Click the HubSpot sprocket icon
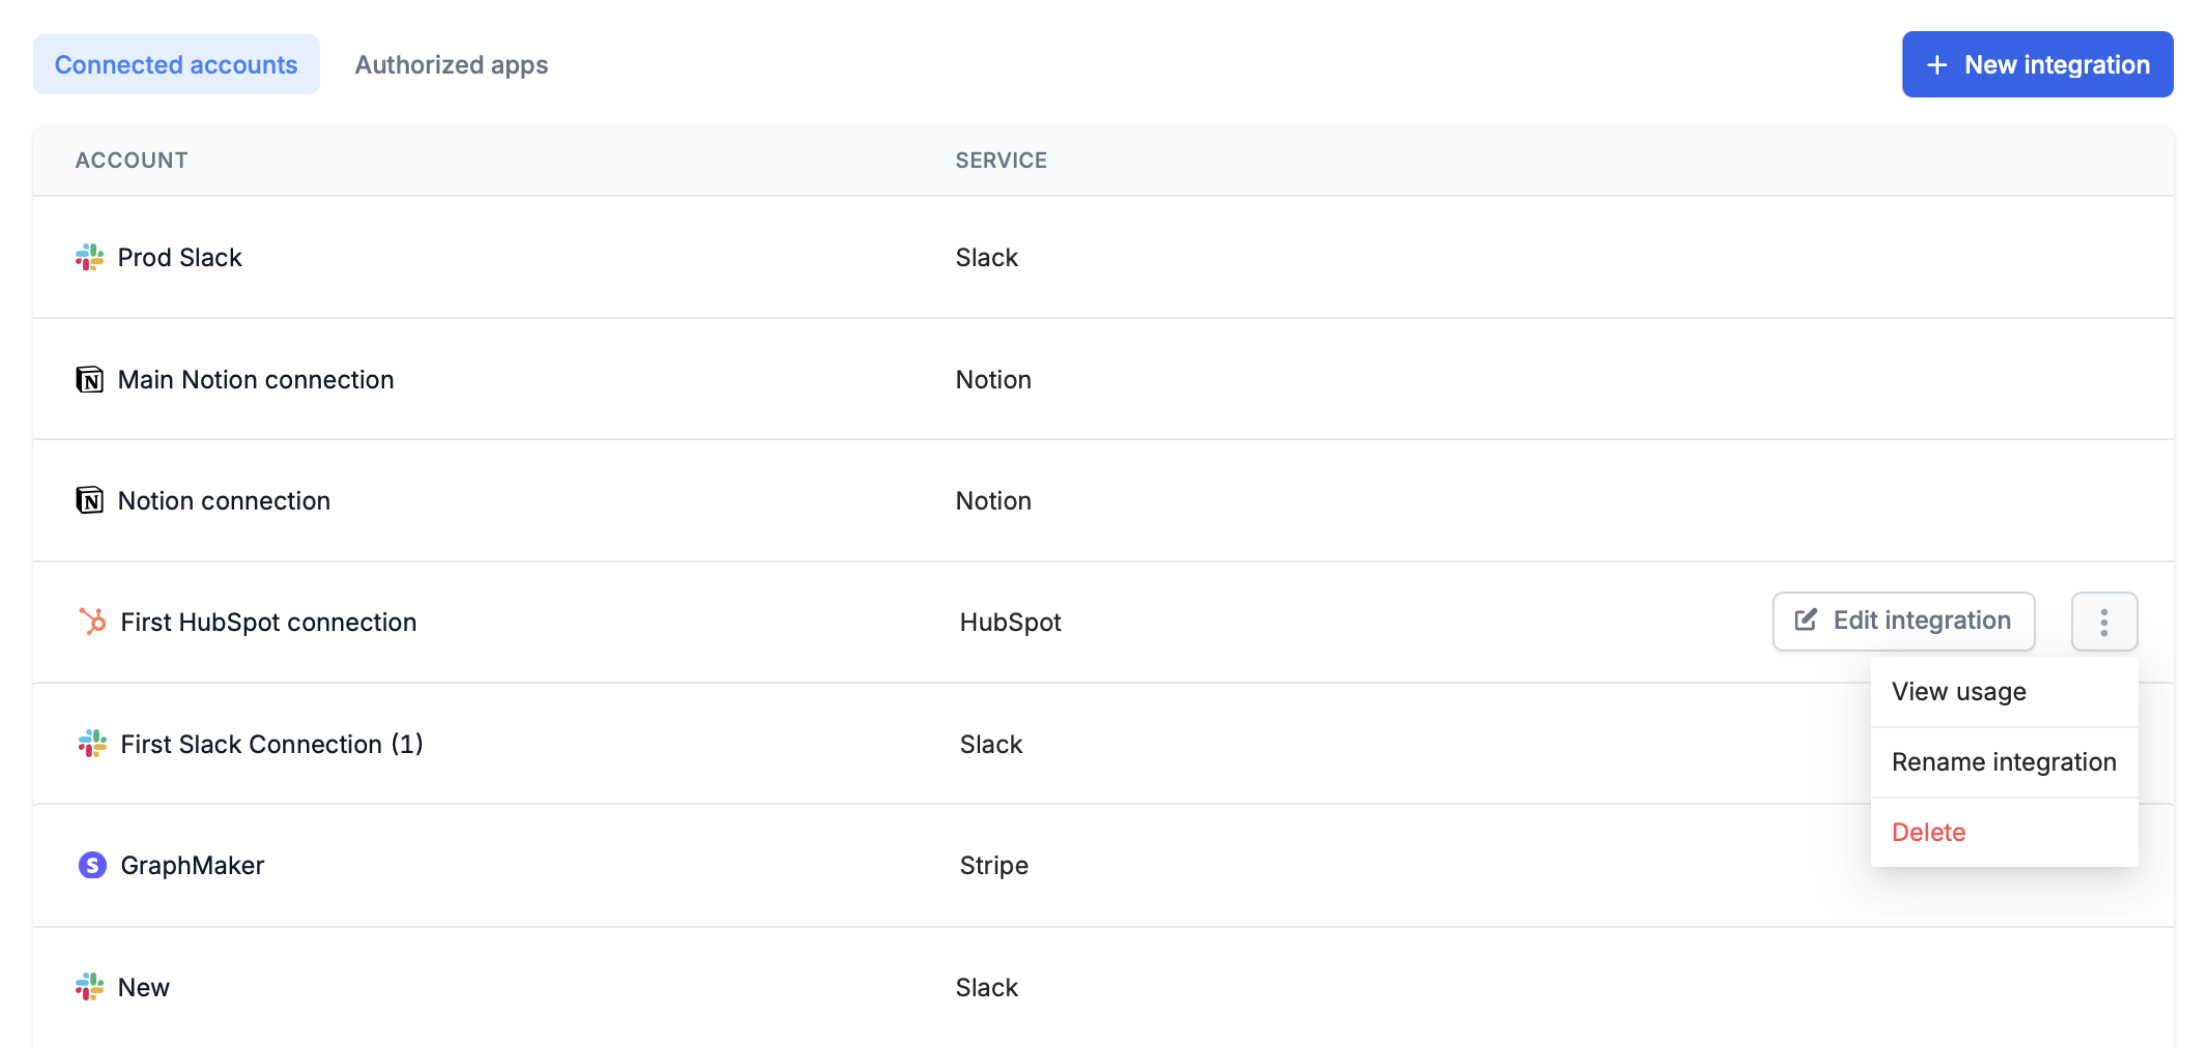The image size is (2209, 1060). coord(91,621)
